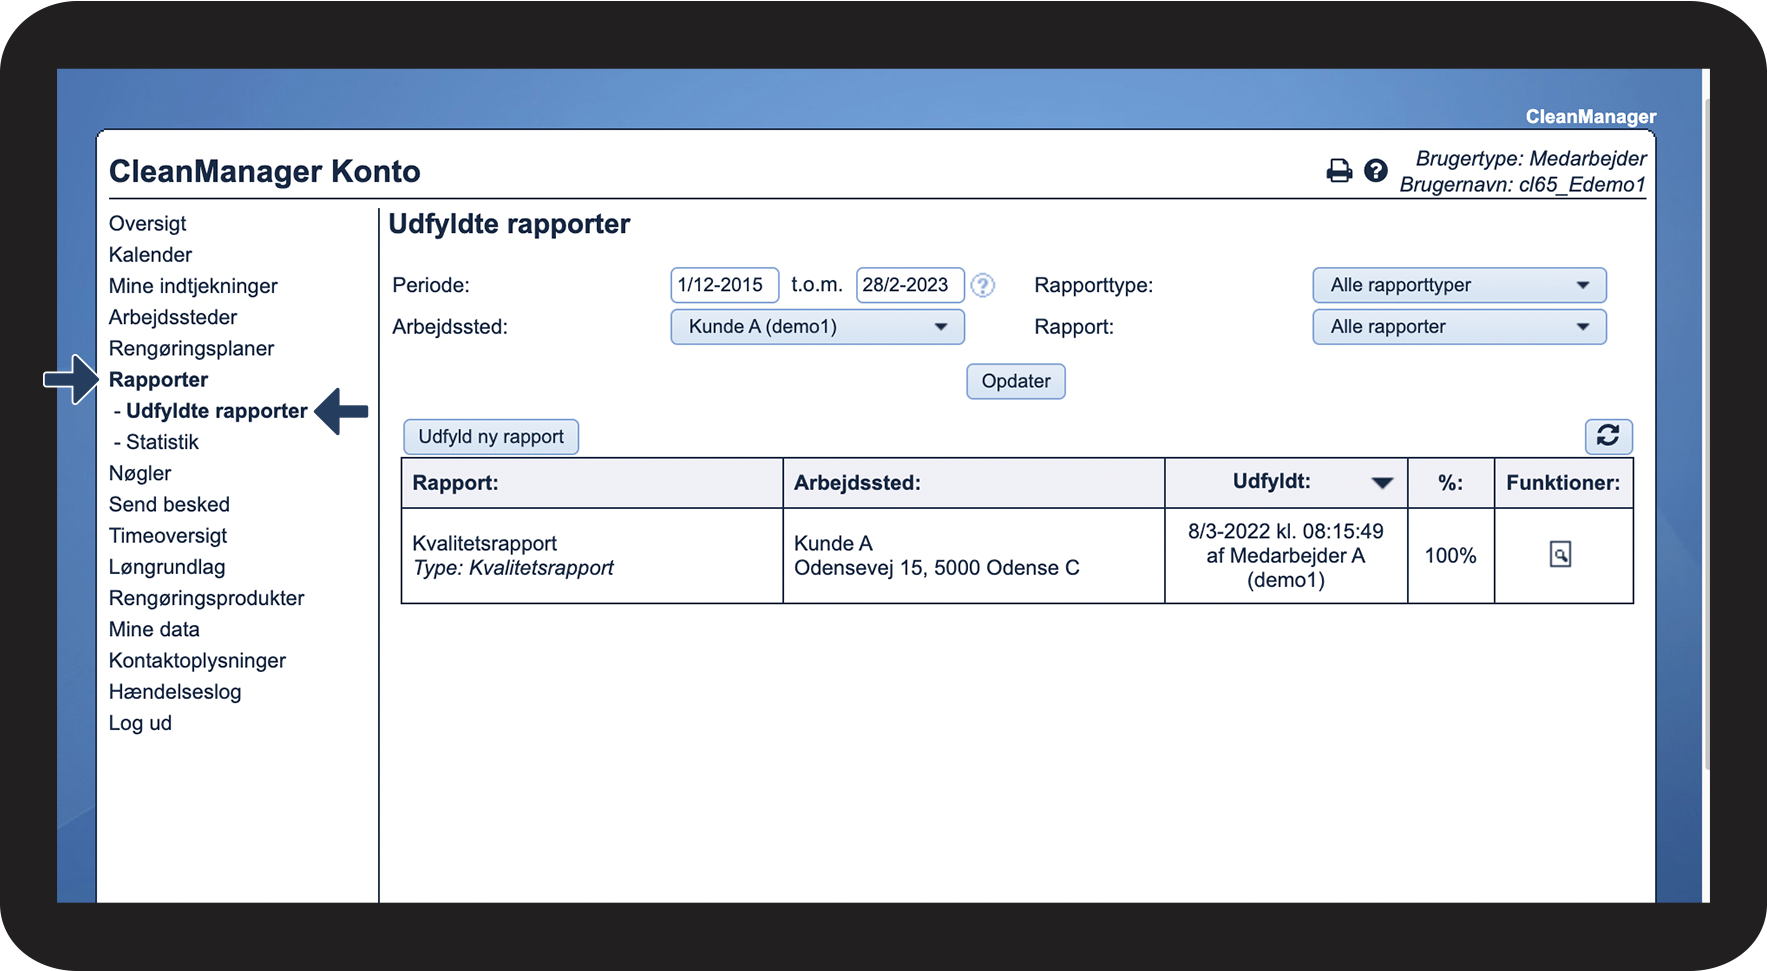Select Statistik under Rapporter
The width and height of the screenshot is (1767, 971).
[162, 442]
